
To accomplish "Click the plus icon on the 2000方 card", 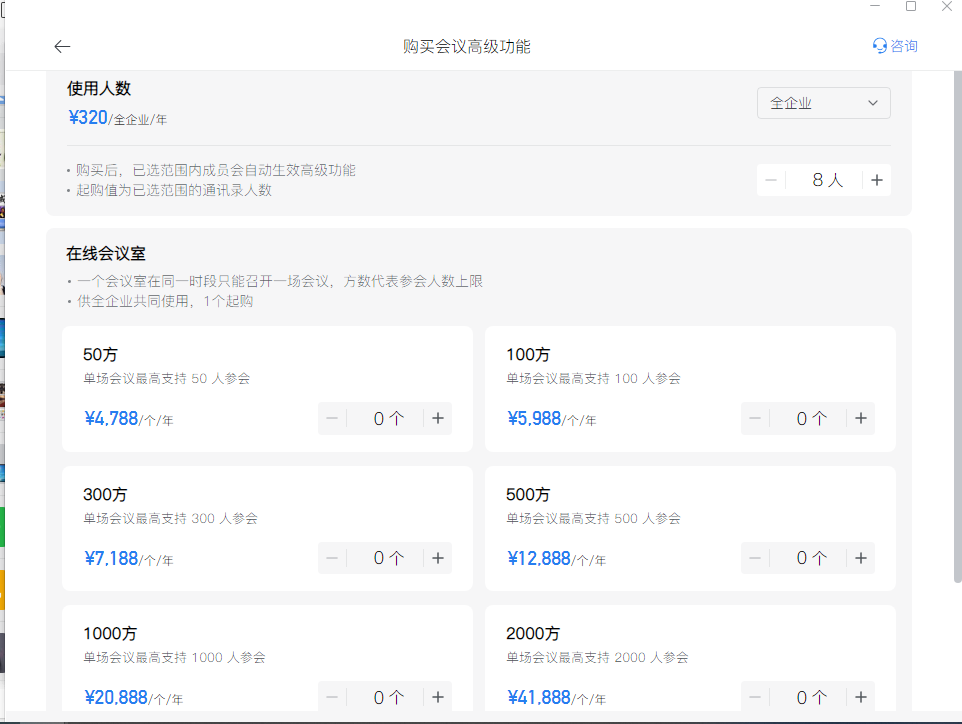I will 860,697.
